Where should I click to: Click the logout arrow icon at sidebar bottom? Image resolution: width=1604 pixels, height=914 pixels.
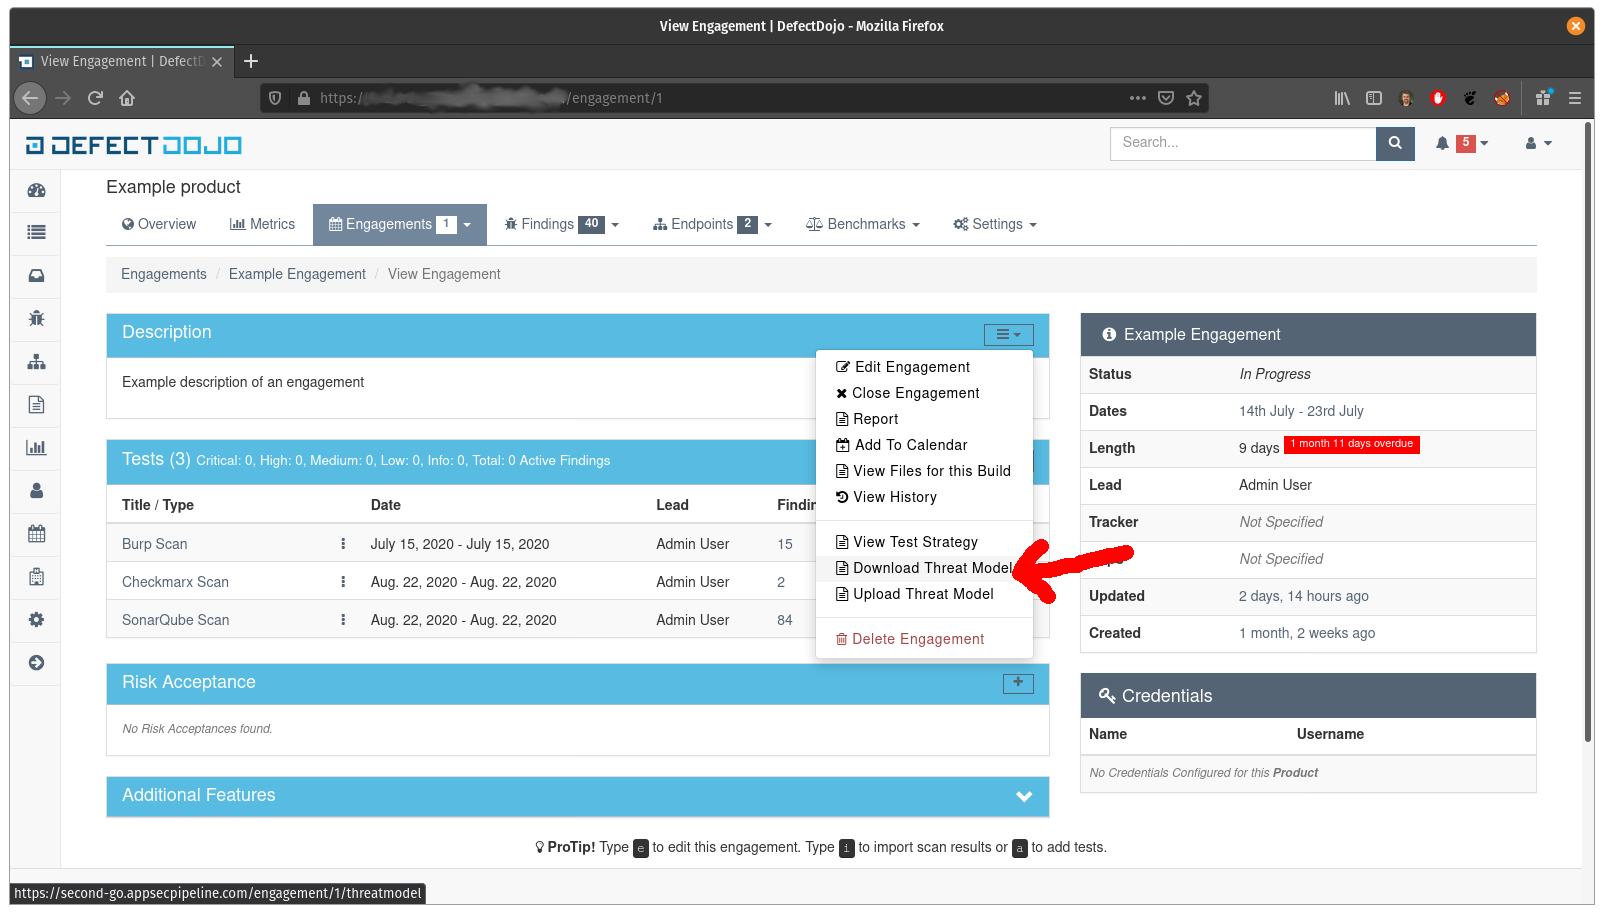pos(36,662)
